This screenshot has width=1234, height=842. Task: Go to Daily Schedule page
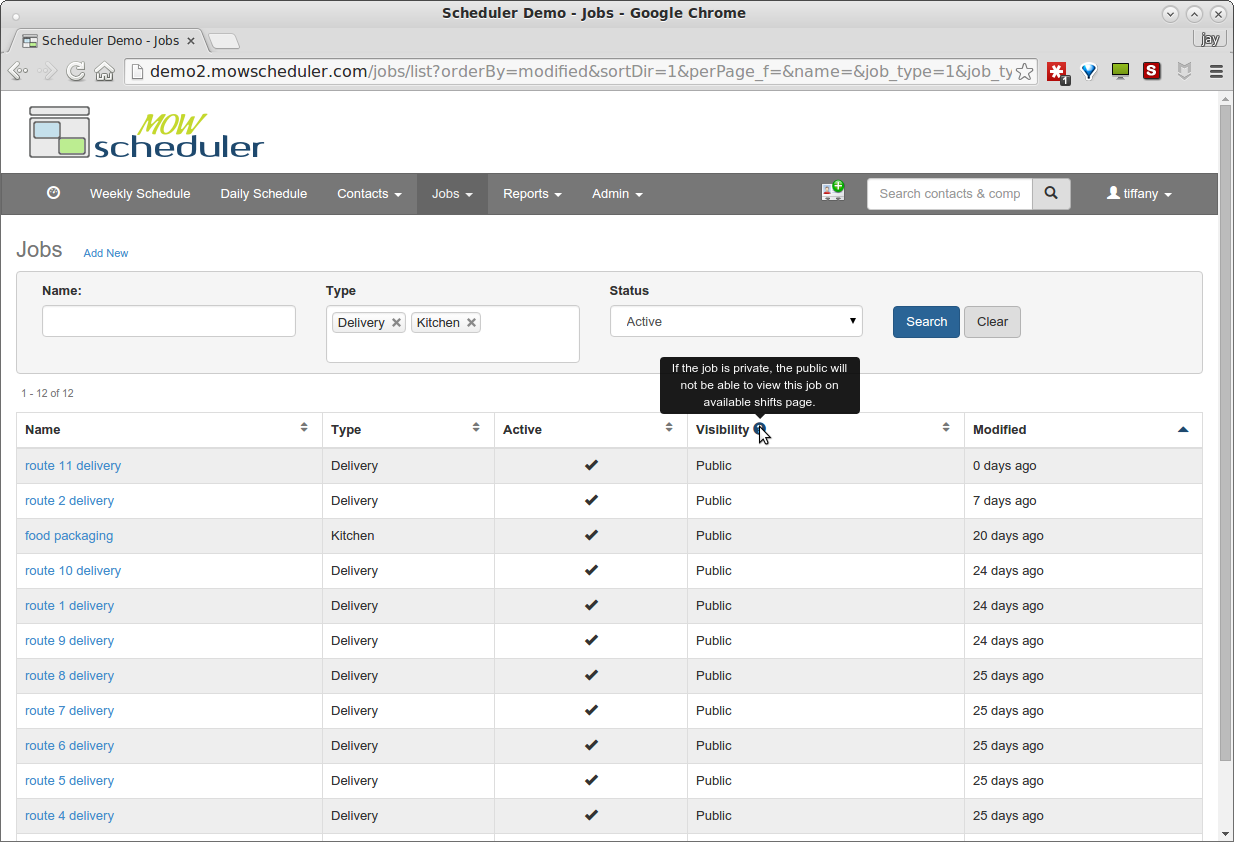click(264, 194)
